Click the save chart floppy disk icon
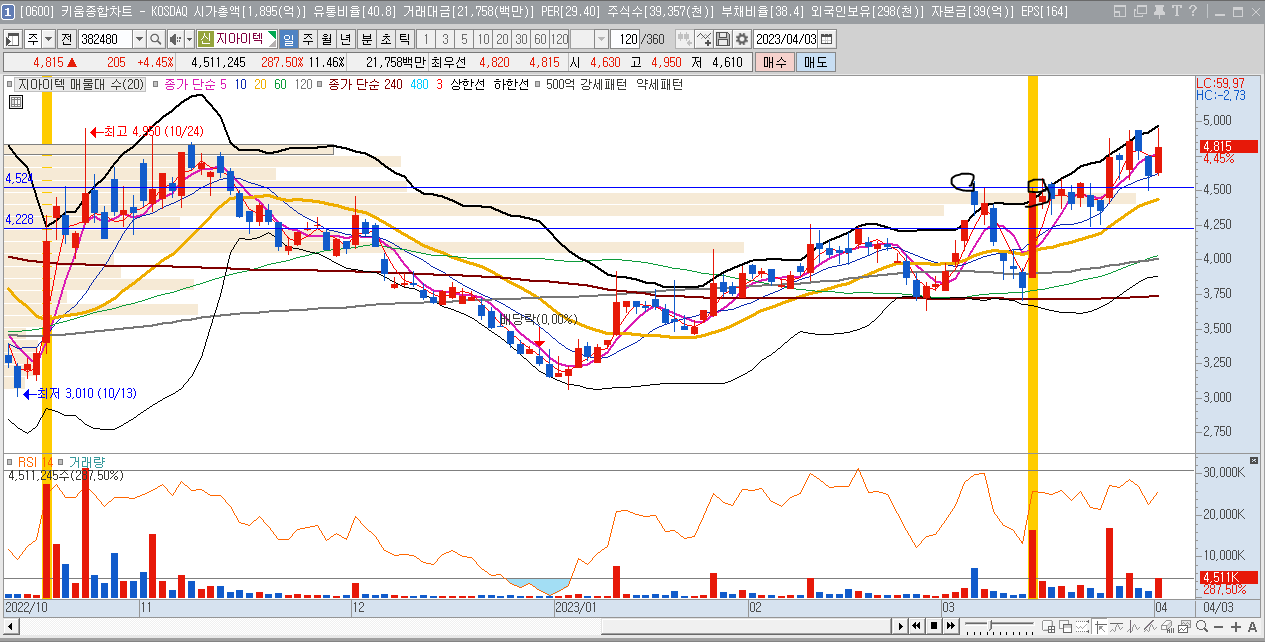Viewport: 1265px width, 642px height. tap(724, 39)
